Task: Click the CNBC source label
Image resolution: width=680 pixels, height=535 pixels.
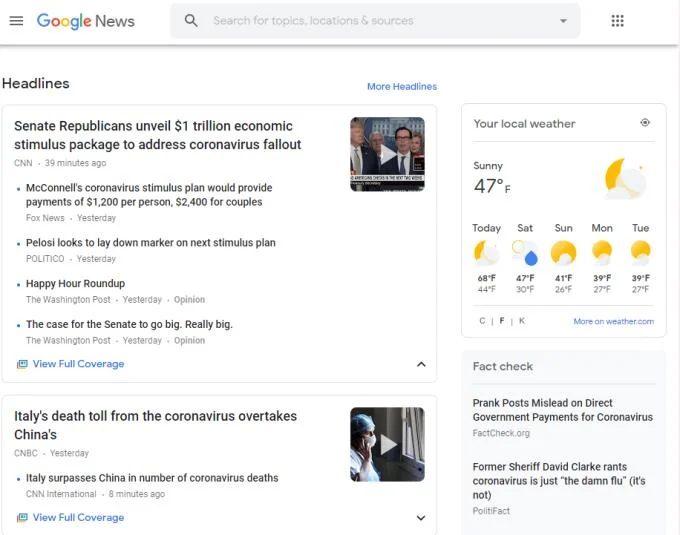Action: point(26,453)
